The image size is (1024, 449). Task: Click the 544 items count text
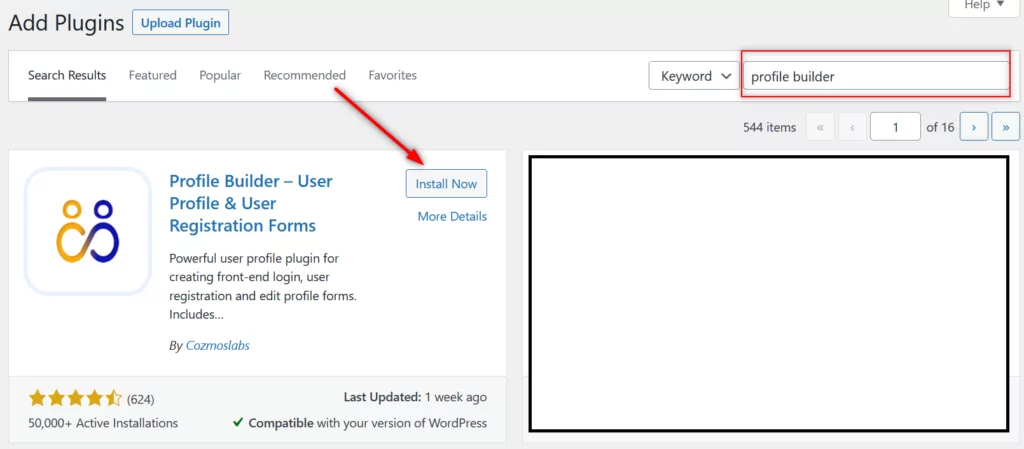pyautogui.click(x=769, y=127)
